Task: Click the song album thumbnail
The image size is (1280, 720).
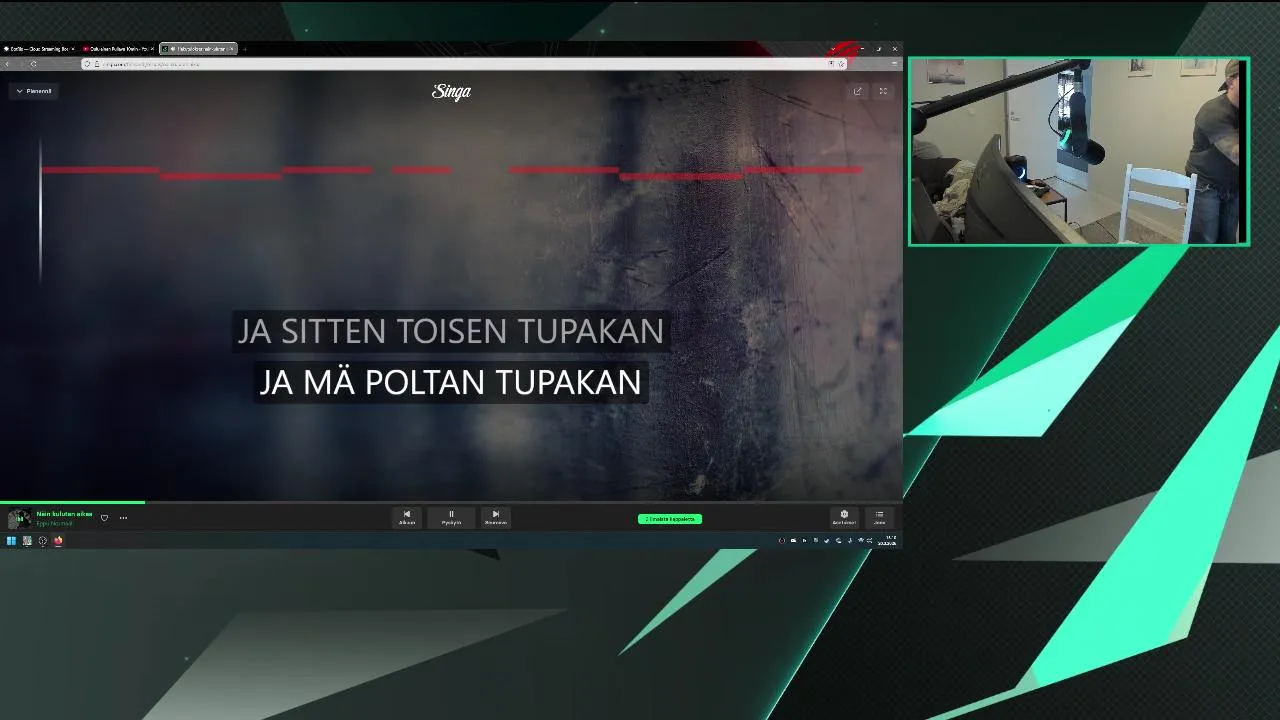Action: point(19,518)
